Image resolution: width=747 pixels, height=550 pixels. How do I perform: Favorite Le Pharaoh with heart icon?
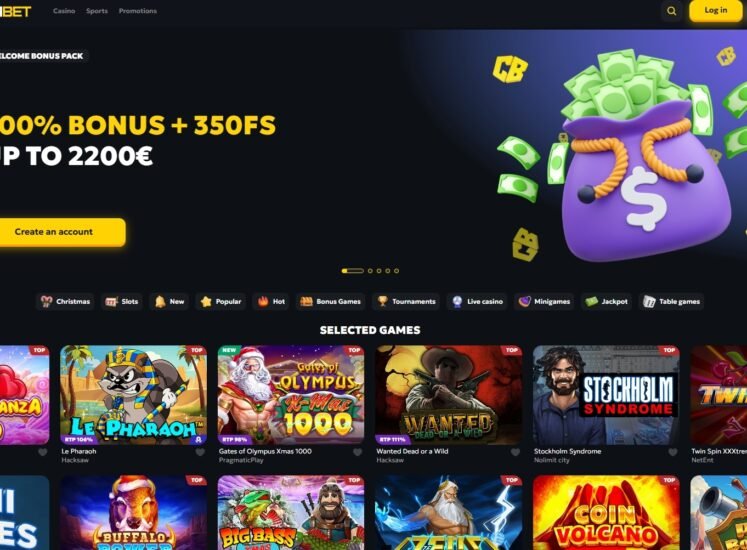pyautogui.click(x=200, y=452)
